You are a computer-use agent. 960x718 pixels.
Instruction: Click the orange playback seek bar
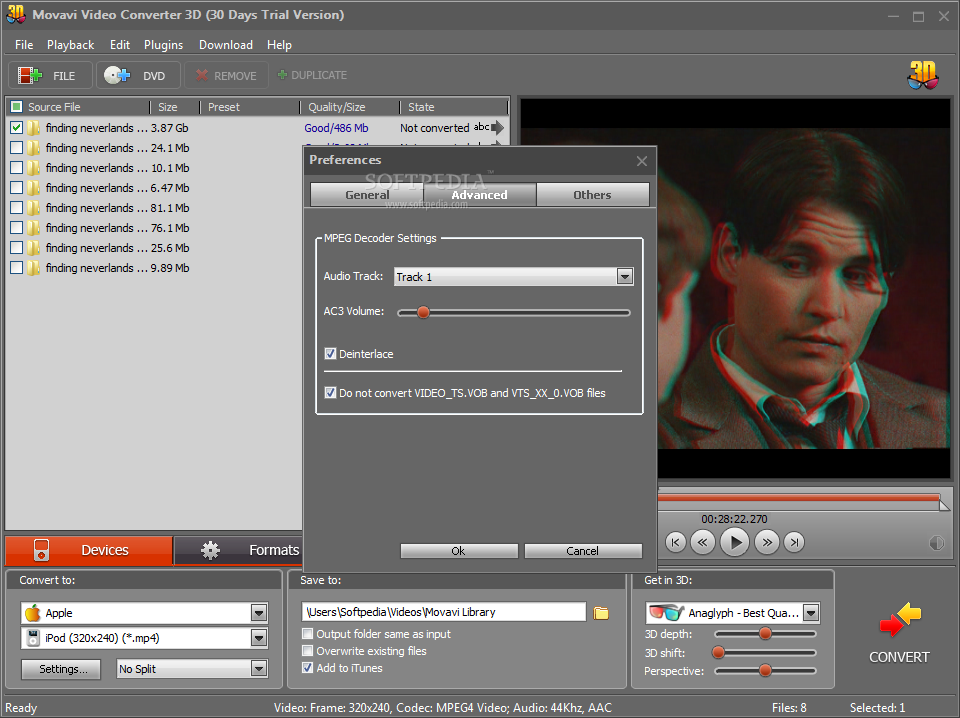(x=799, y=498)
